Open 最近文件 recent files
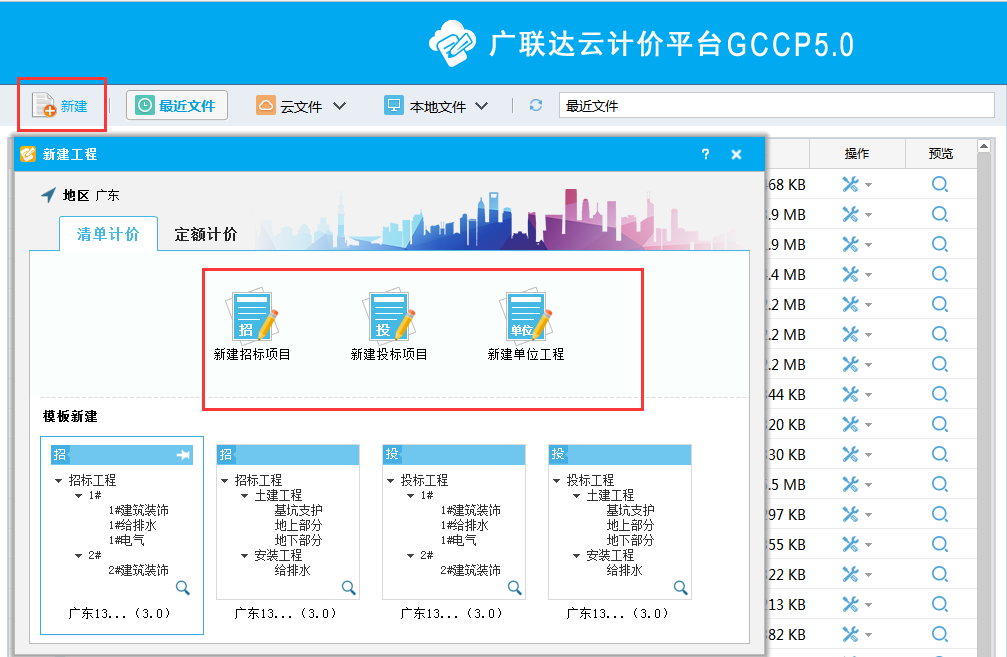 tap(177, 105)
